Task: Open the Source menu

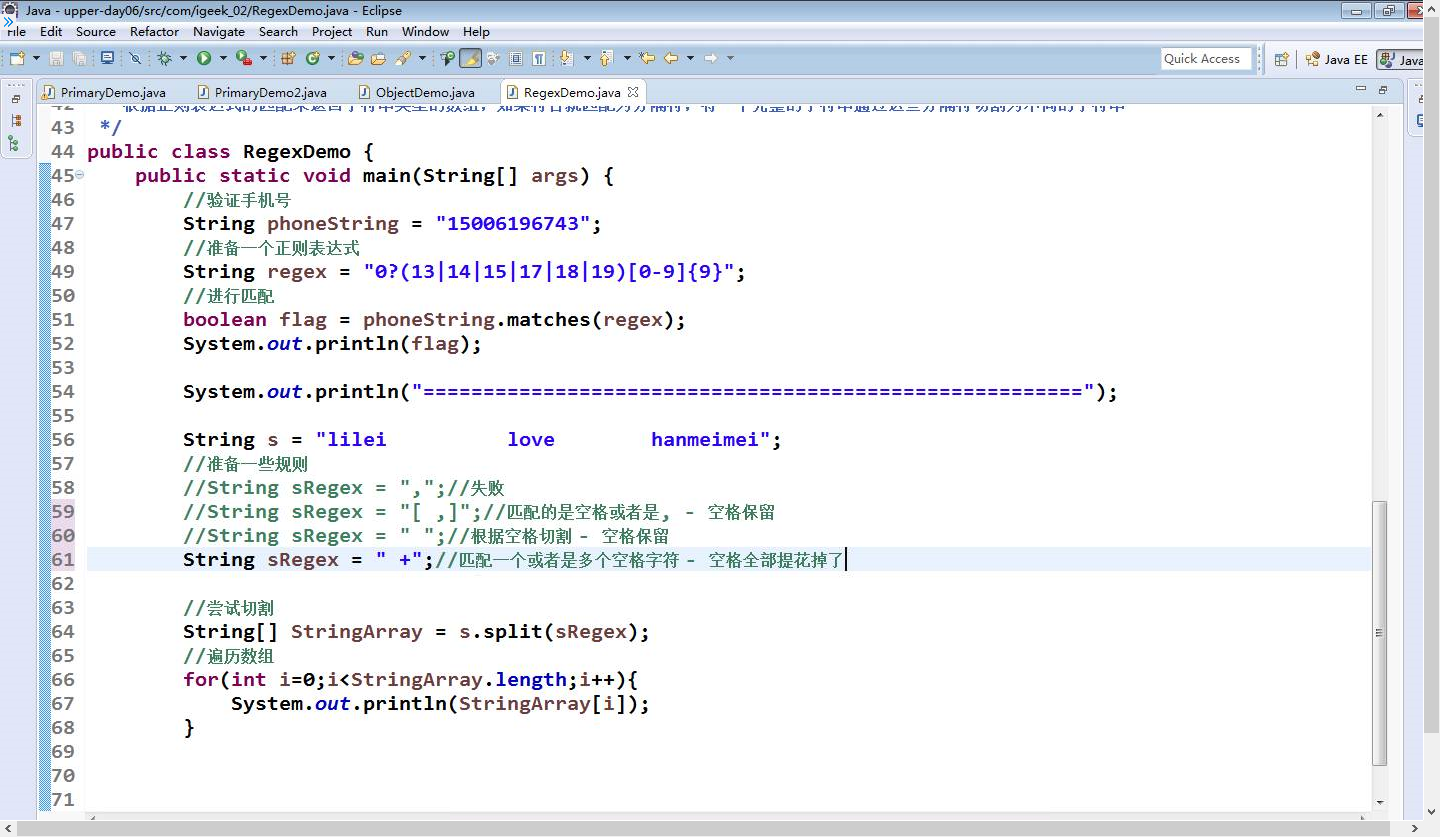Action: 96,31
